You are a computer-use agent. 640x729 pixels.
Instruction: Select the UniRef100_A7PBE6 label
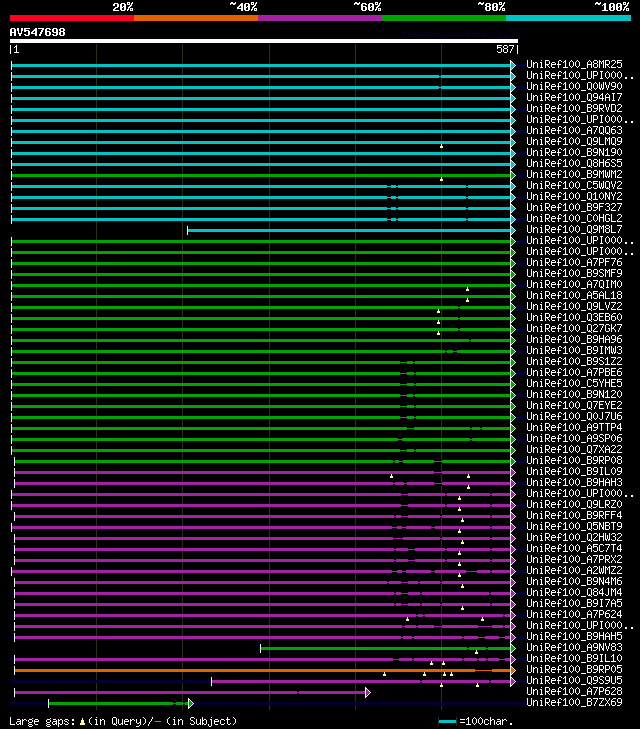tap(574, 372)
